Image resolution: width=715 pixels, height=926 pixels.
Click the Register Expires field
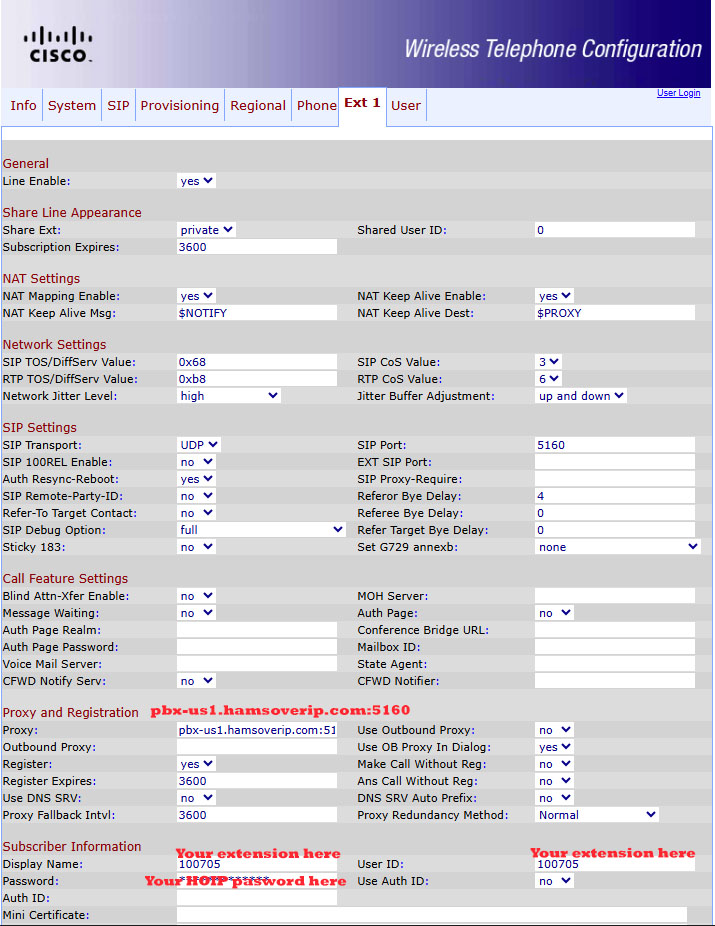coord(257,781)
